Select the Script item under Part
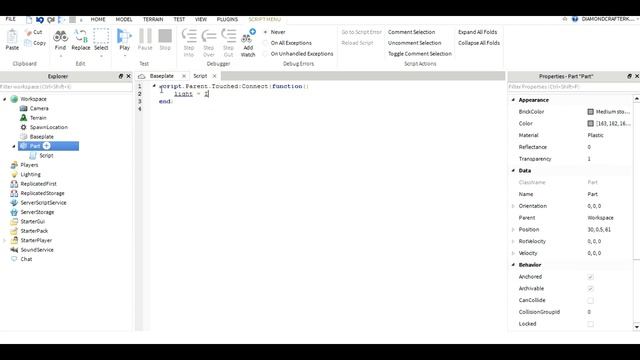 46,156
